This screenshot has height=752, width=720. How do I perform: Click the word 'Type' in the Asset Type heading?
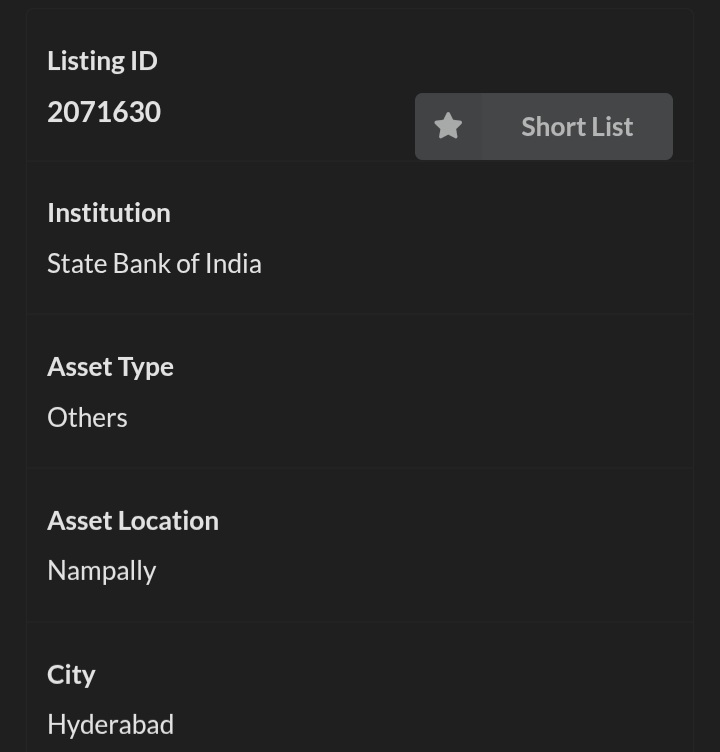[146, 367]
